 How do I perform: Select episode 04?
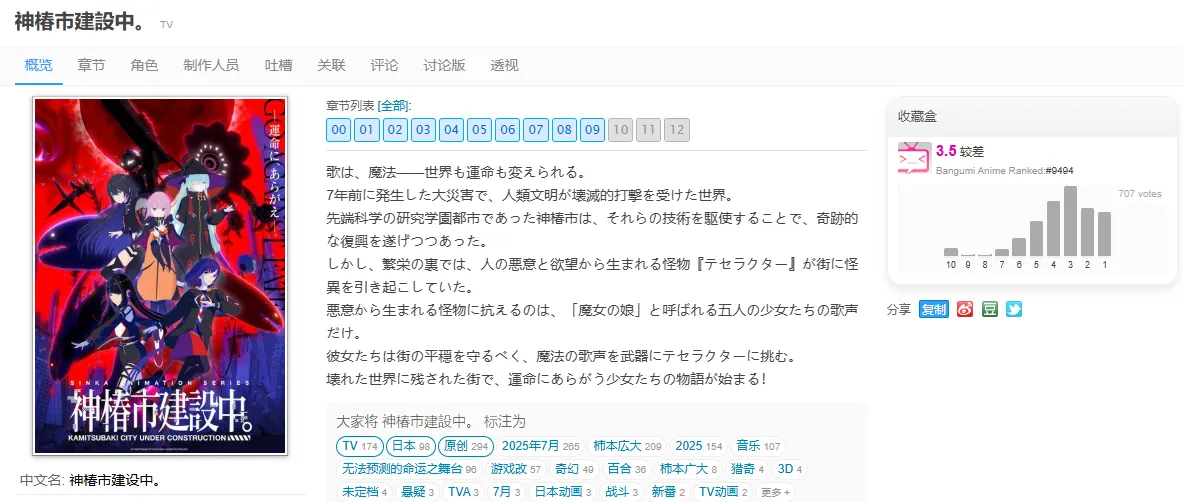pyautogui.click(x=451, y=130)
